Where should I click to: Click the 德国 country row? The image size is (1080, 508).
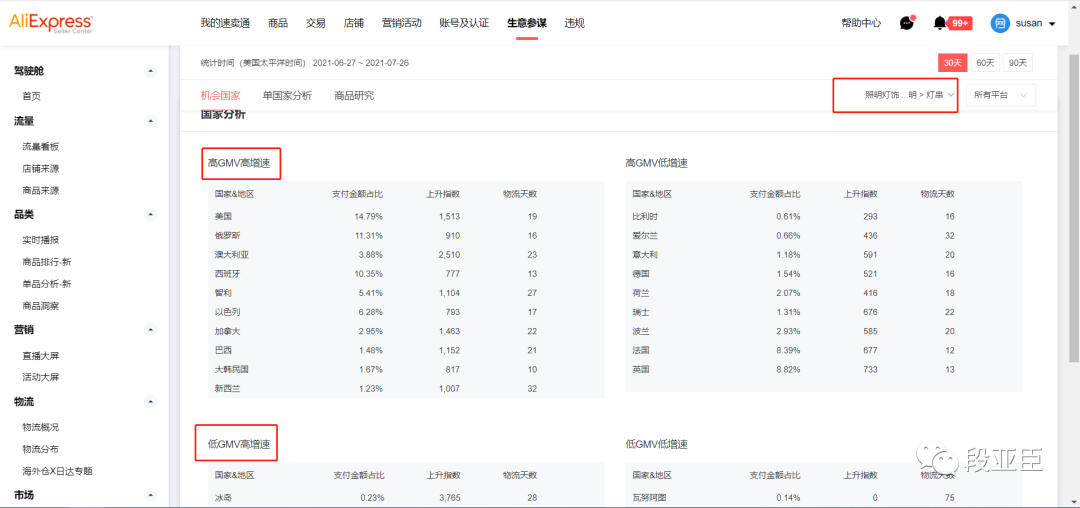824,273
